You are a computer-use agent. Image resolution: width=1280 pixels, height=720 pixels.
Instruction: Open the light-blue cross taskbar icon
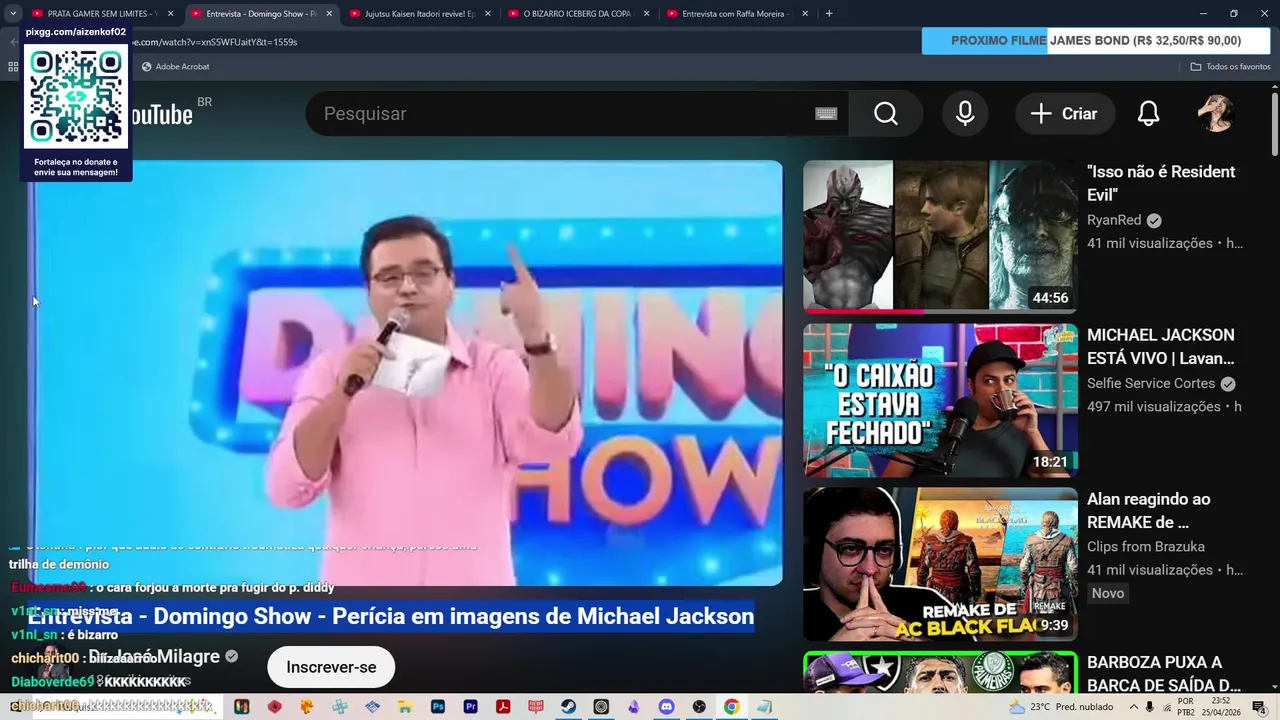pyautogui.click(x=340, y=707)
